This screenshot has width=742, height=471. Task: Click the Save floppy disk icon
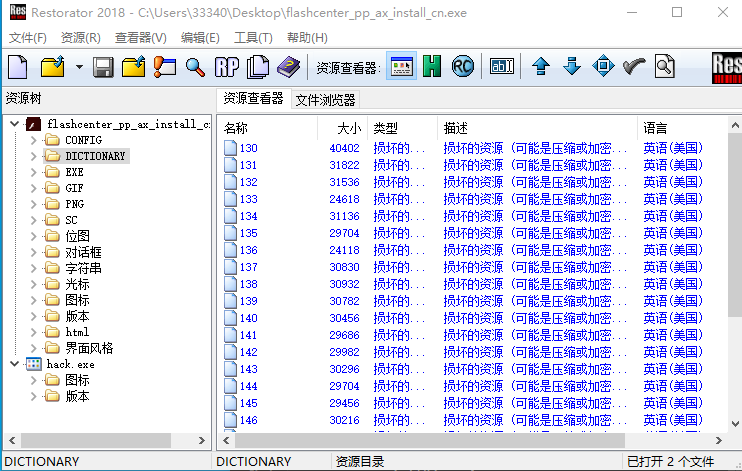(x=103, y=67)
